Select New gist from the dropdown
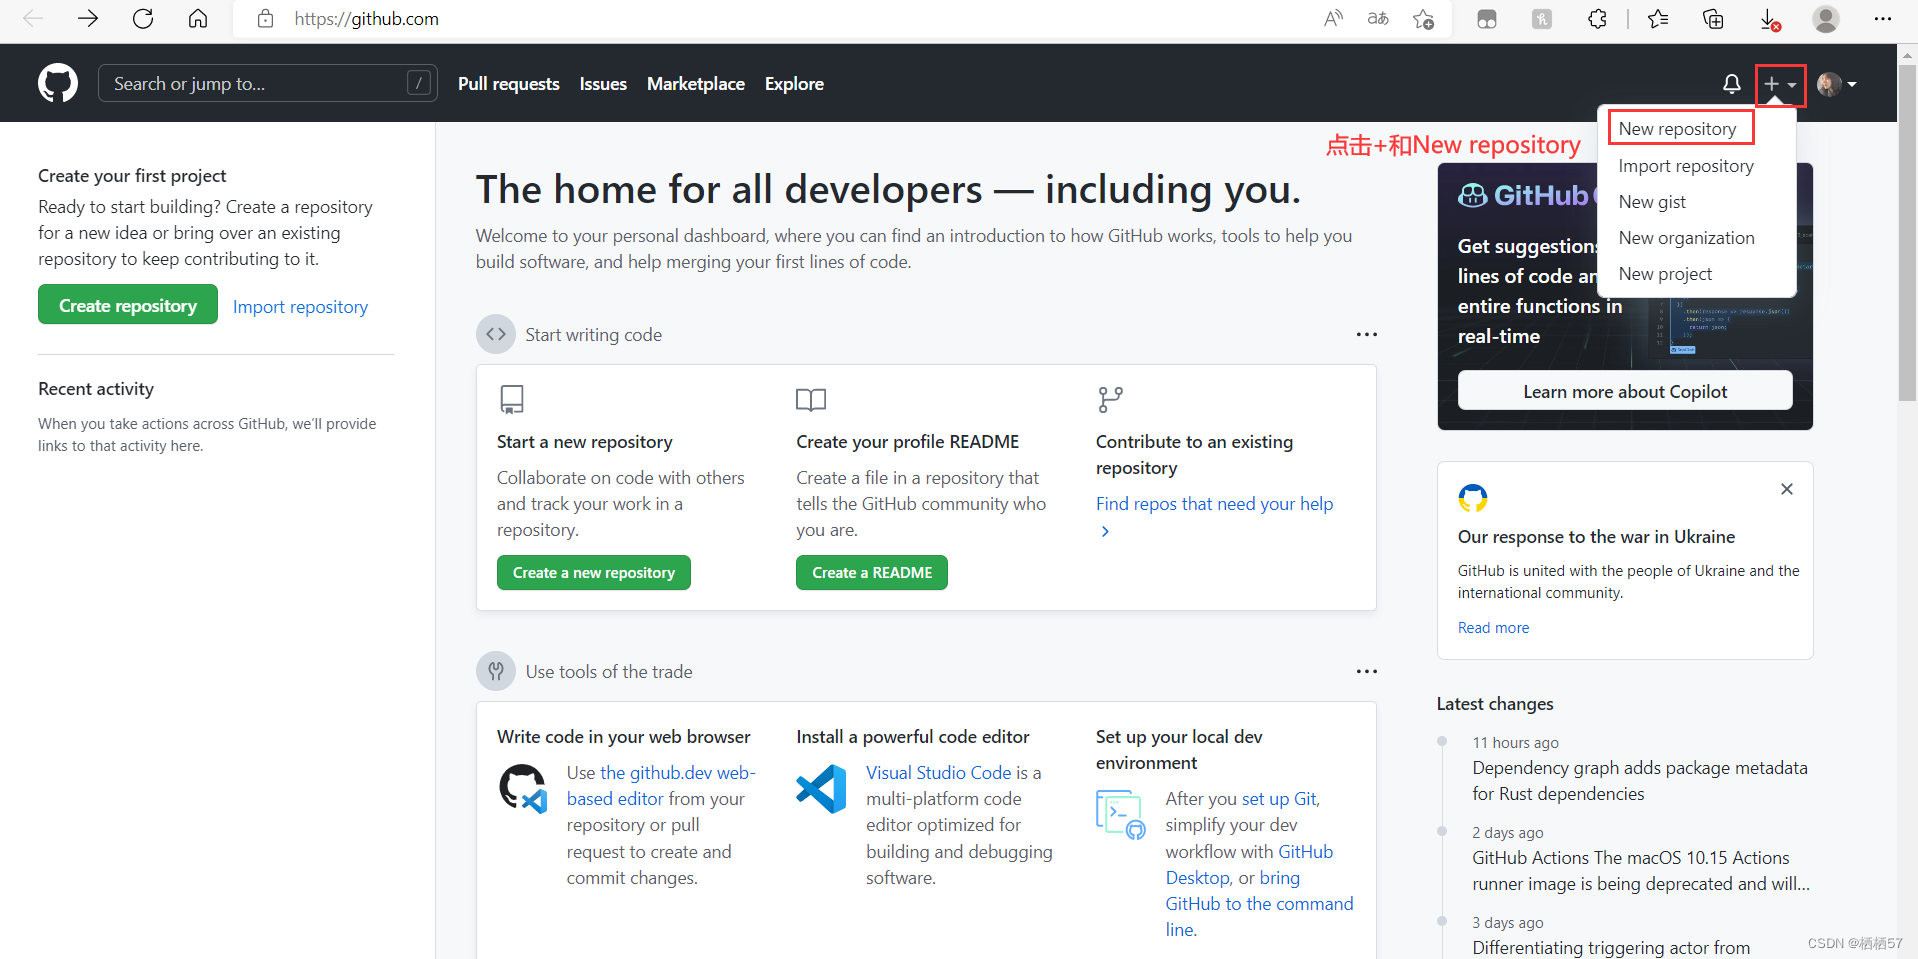 pos(1652,202)
